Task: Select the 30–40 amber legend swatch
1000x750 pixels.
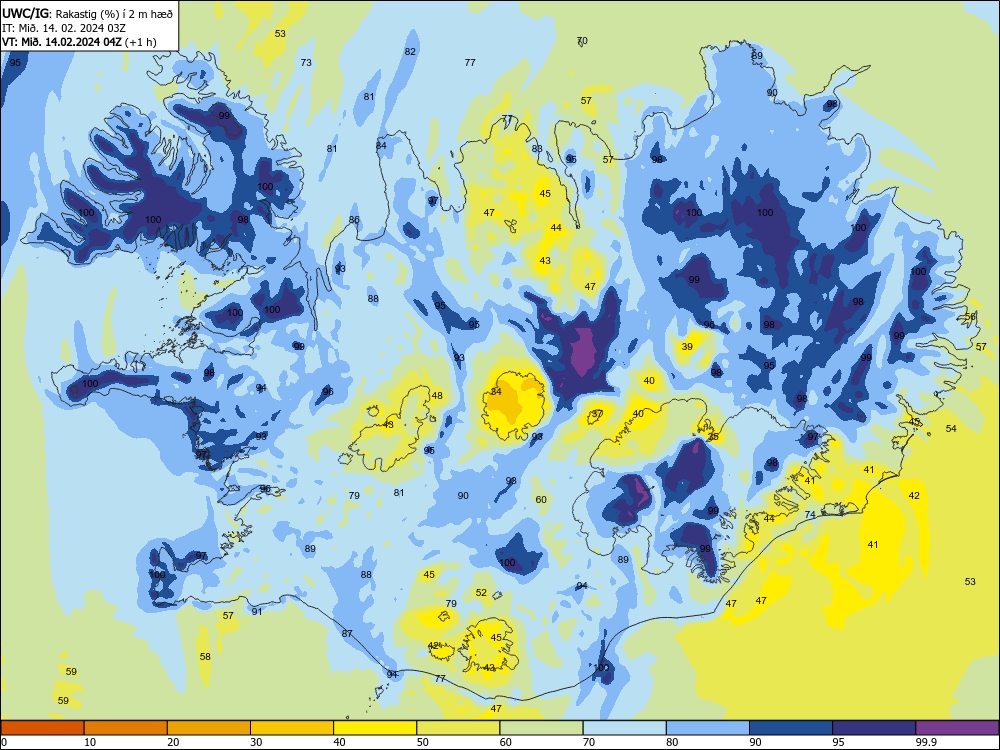Action: click(x=292, y=728)
